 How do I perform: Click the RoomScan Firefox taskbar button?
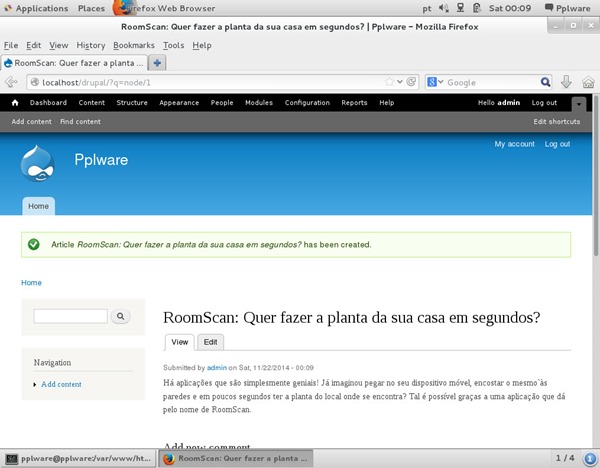[235, 458]
